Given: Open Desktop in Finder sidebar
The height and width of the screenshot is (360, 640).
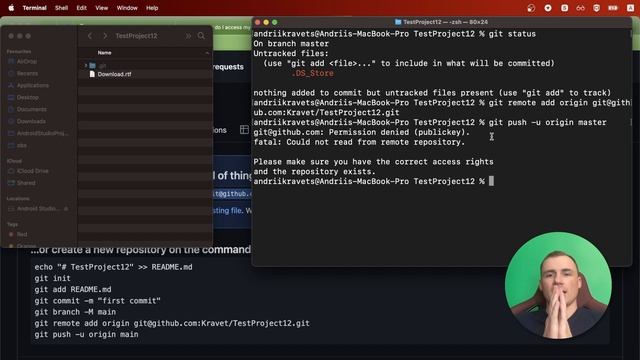Looking at the screenshot, I should click(x=27, y=97).
